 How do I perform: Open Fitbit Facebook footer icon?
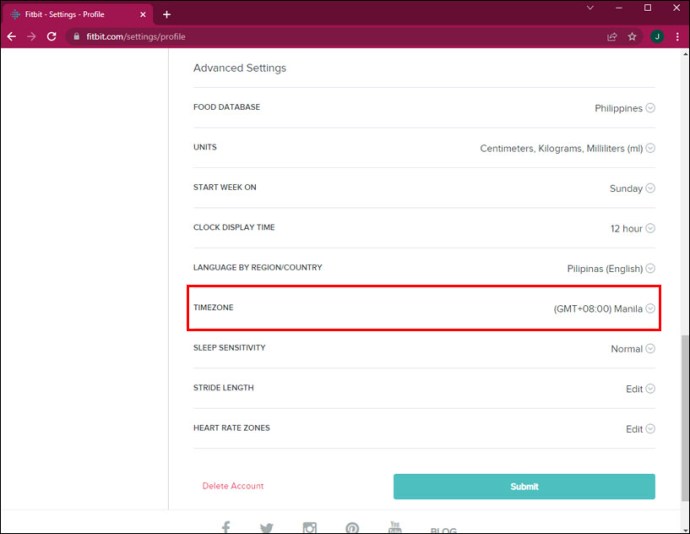click(226, 527)
